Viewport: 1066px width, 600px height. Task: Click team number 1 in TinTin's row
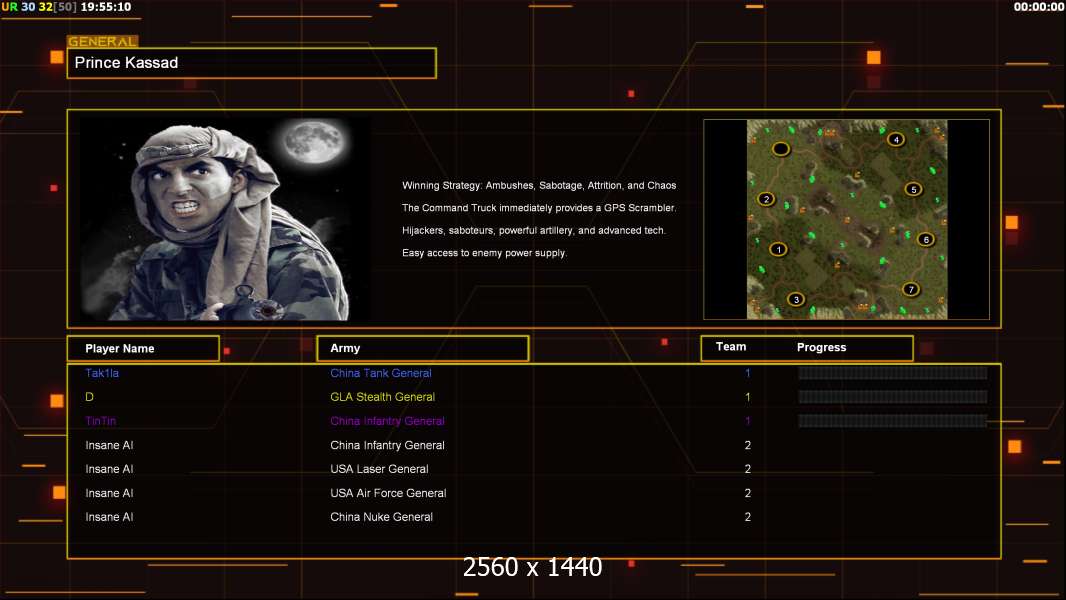pyautogui.click(x=748, y=421)
